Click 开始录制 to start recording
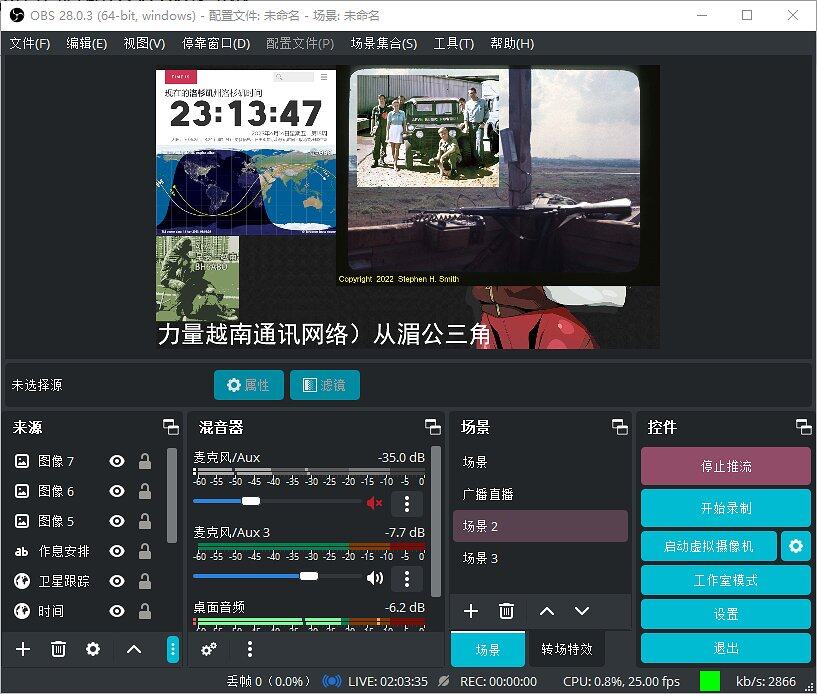Screen dimensions: 817x694 pos(725,507)
